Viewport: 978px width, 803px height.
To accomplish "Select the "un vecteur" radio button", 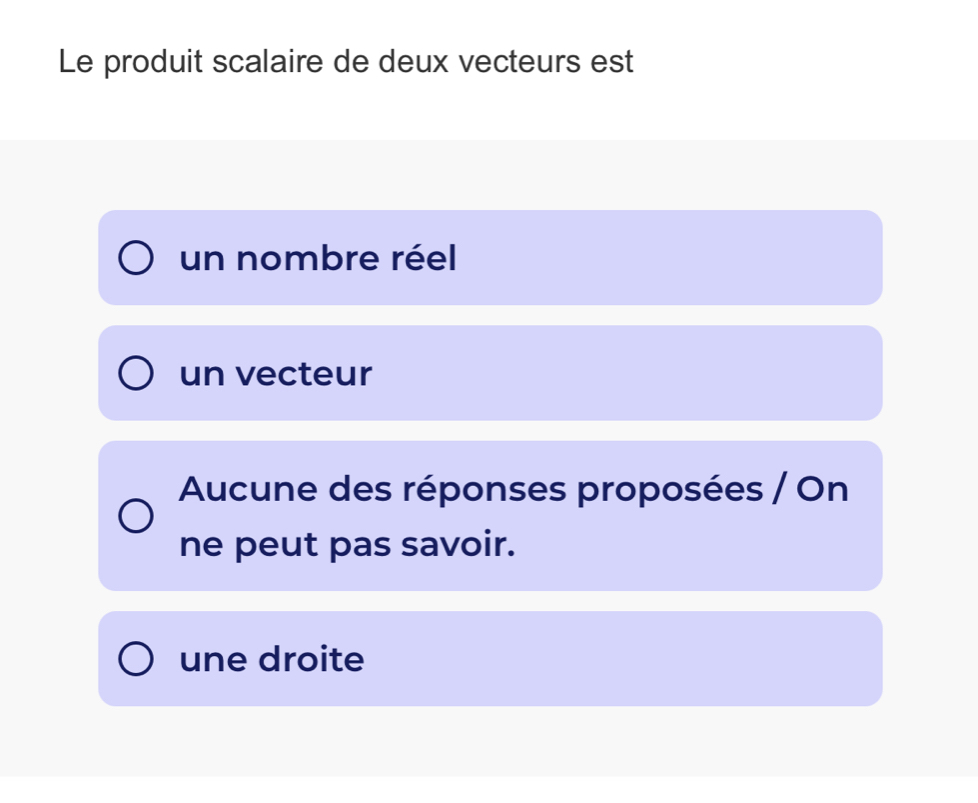I will 137,374.
